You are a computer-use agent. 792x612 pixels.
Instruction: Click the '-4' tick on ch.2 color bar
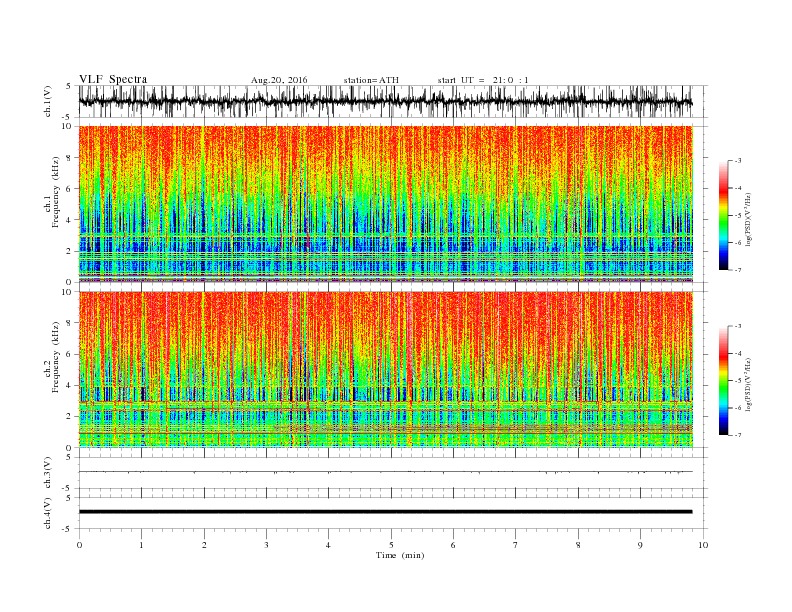(737, 353)
